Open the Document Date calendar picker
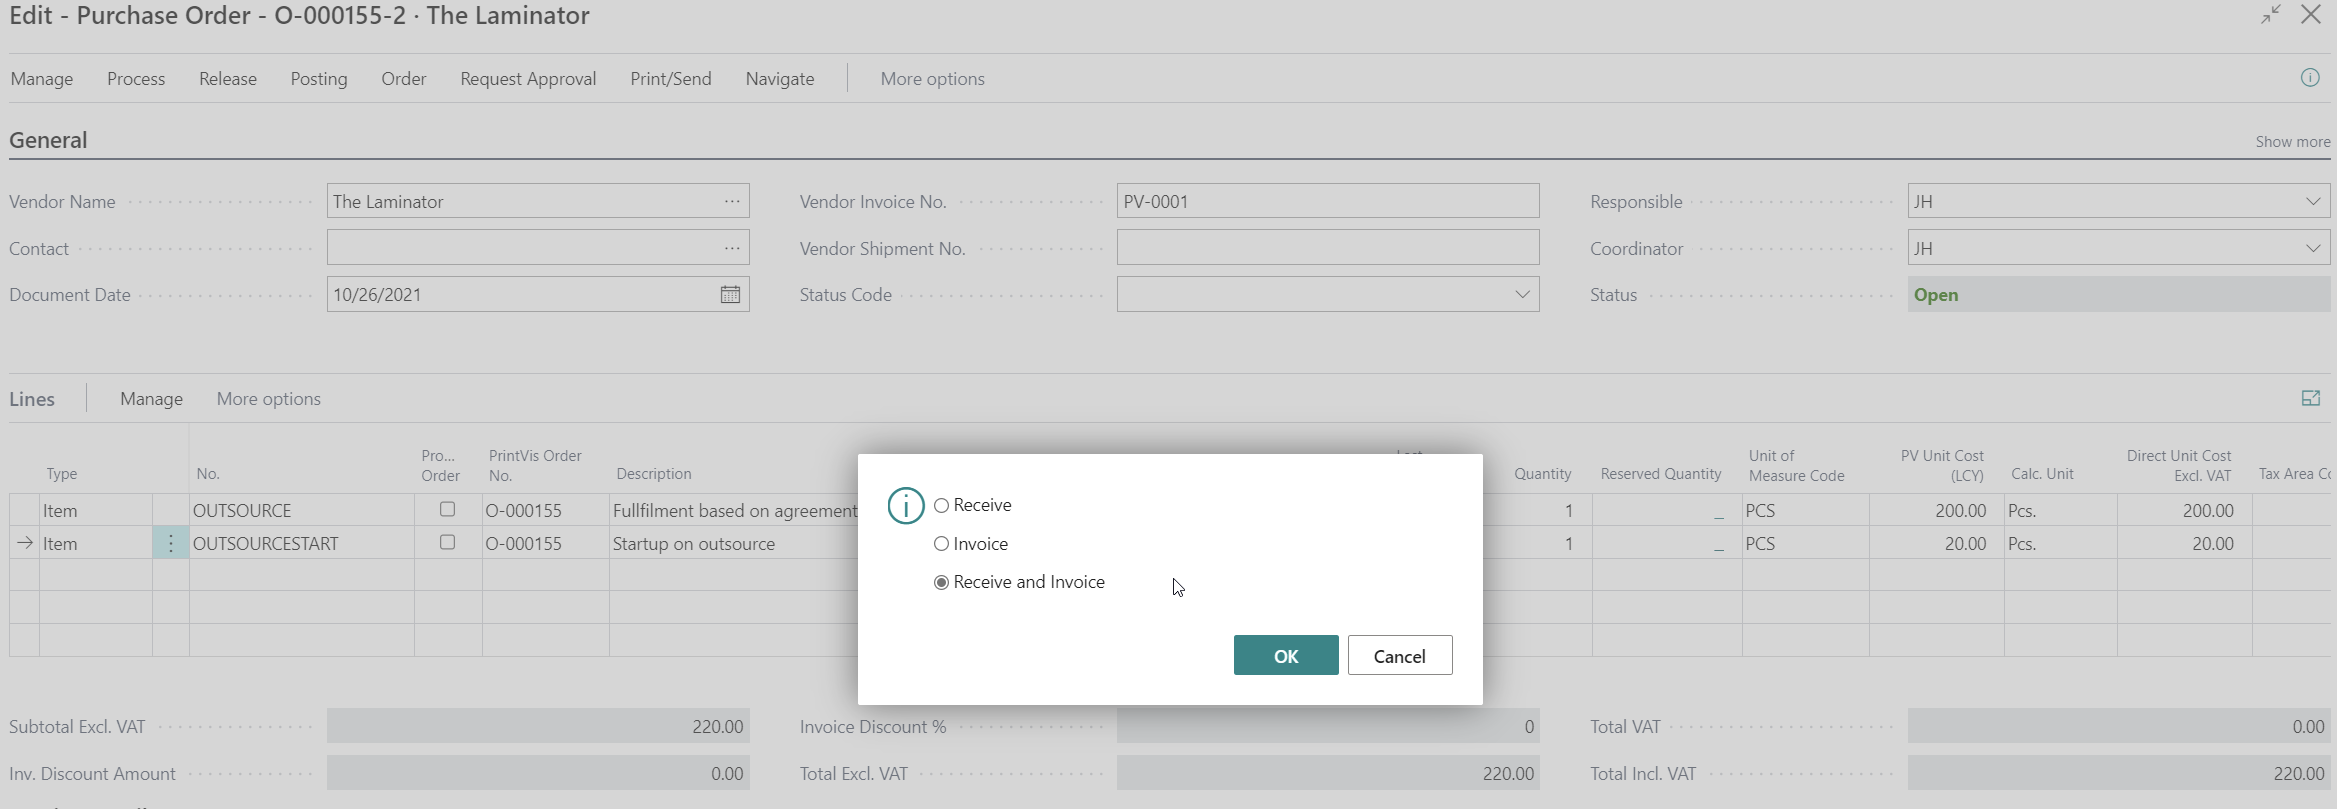Image resolution: width=2337 pixels, height=809 pixels. pos(730,295)
